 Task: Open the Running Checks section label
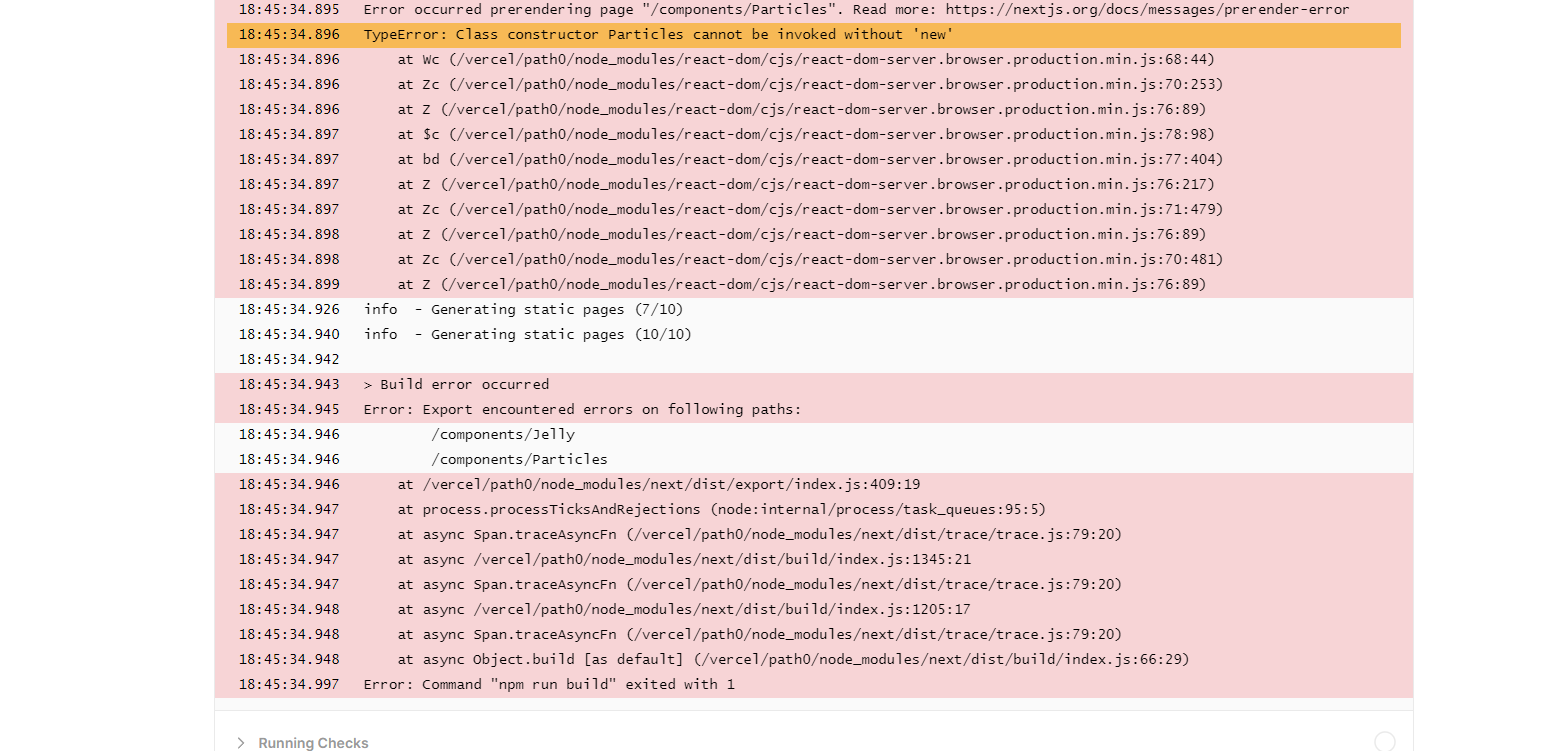pos(313,743)
